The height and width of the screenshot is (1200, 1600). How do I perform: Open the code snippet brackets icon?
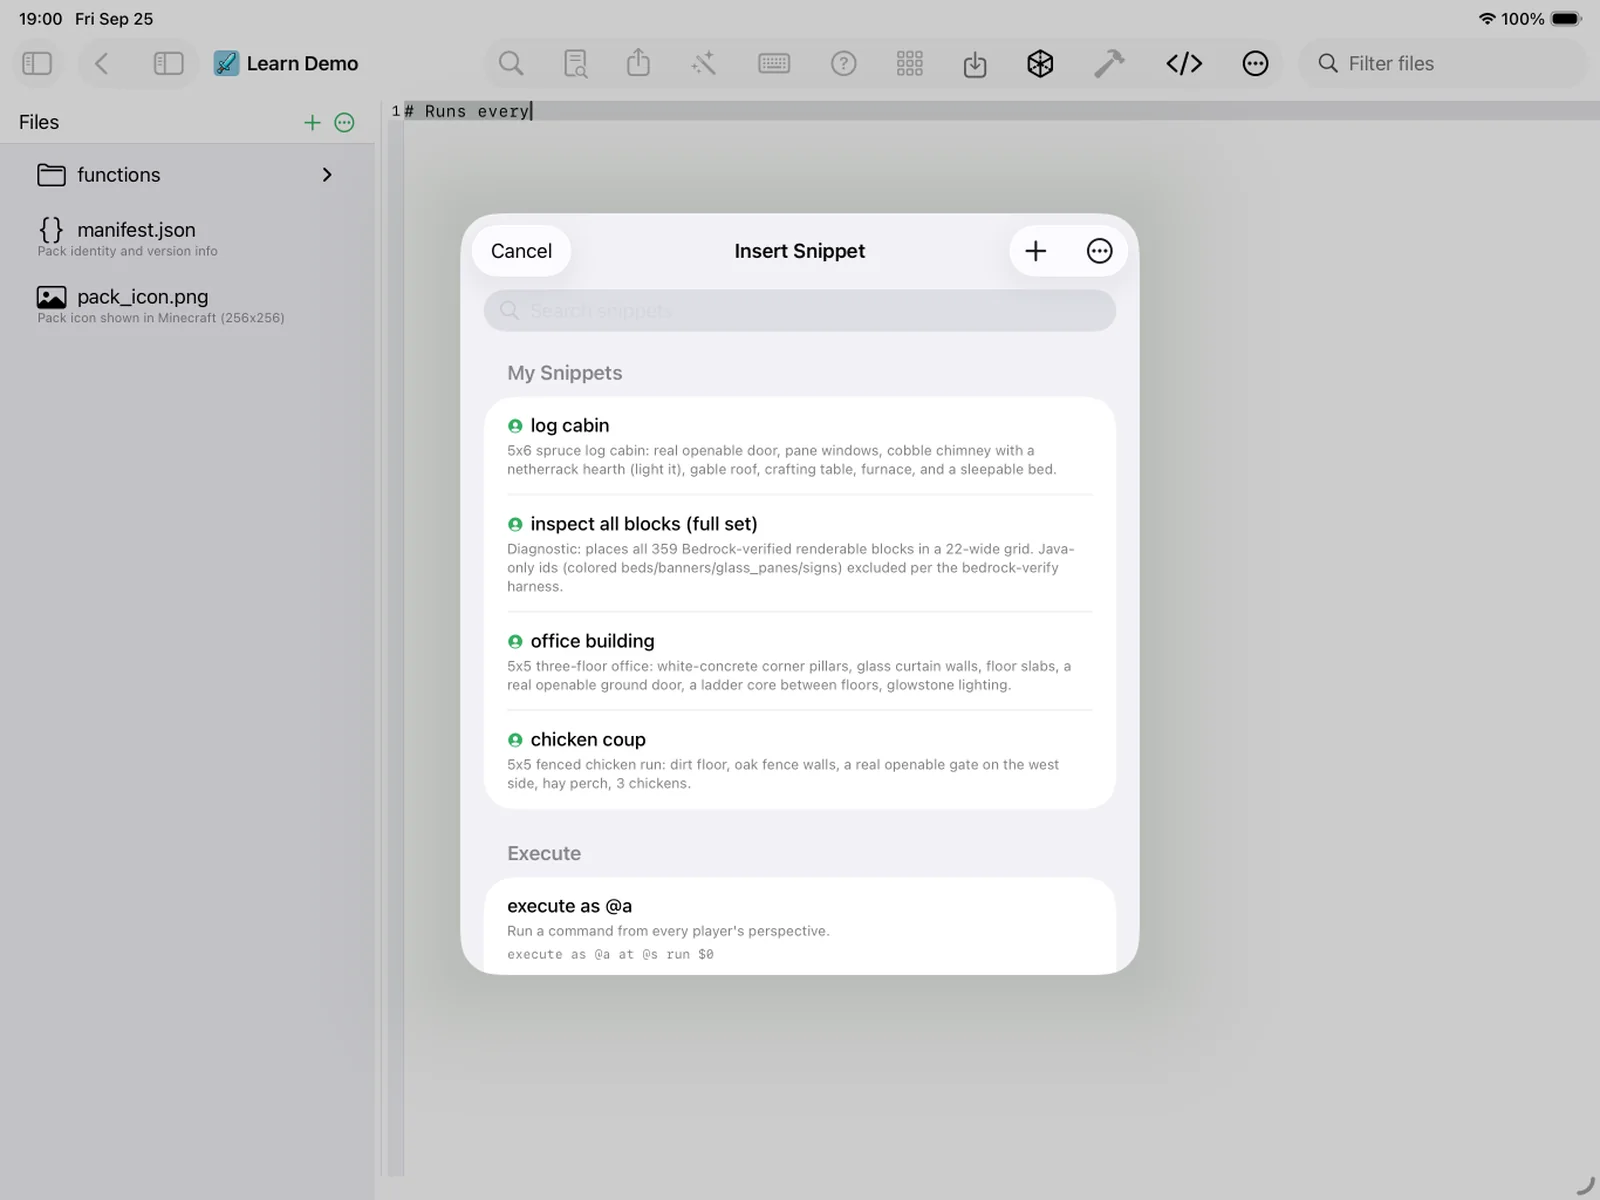[1184, 64]
